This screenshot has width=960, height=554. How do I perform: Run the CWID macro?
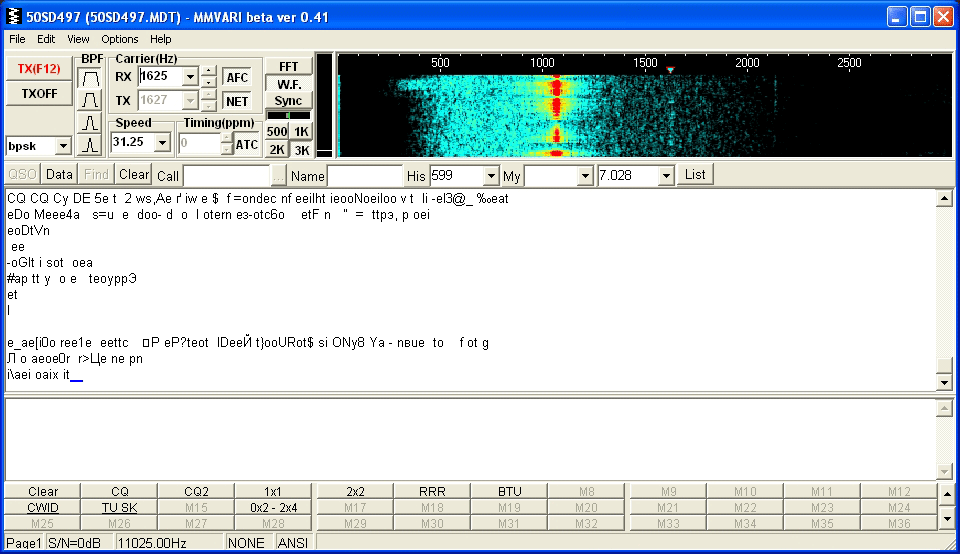pos(43,507)
